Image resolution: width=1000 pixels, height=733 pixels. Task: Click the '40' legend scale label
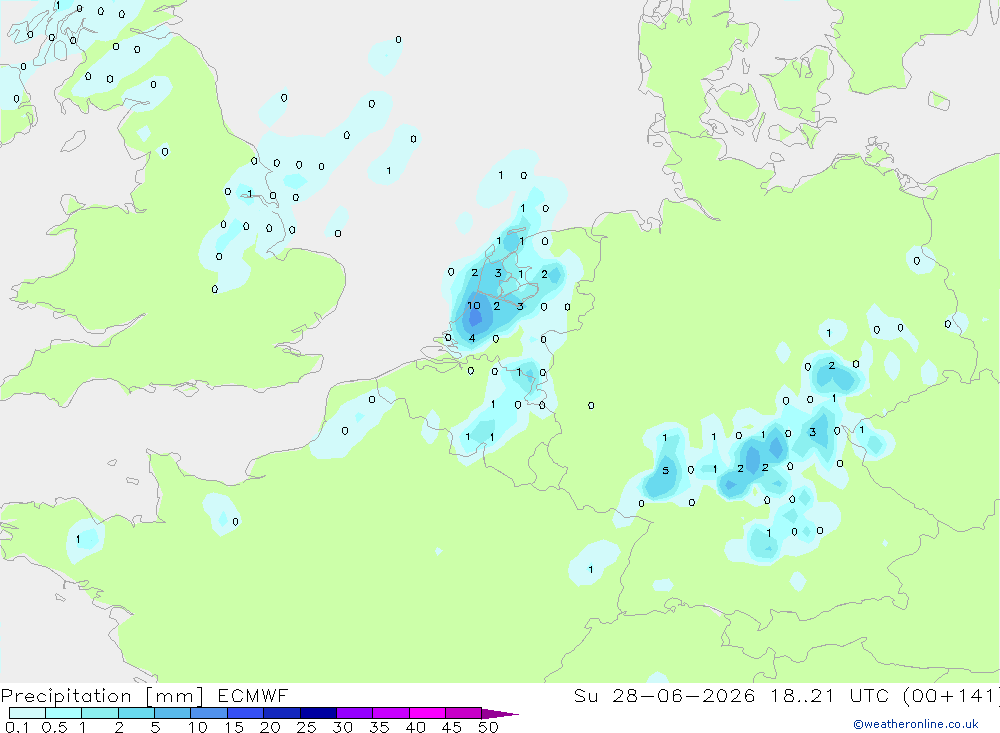pos(415,727)
